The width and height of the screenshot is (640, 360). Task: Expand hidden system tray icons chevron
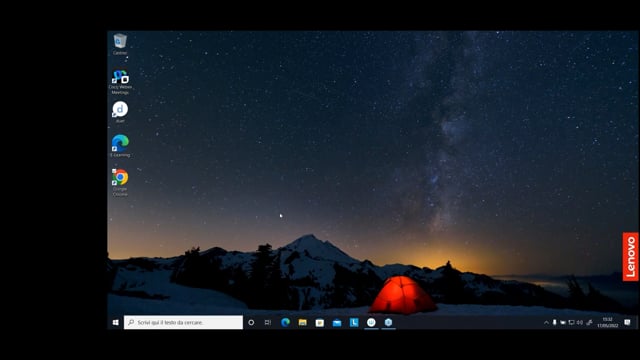[x=546, y=322]
